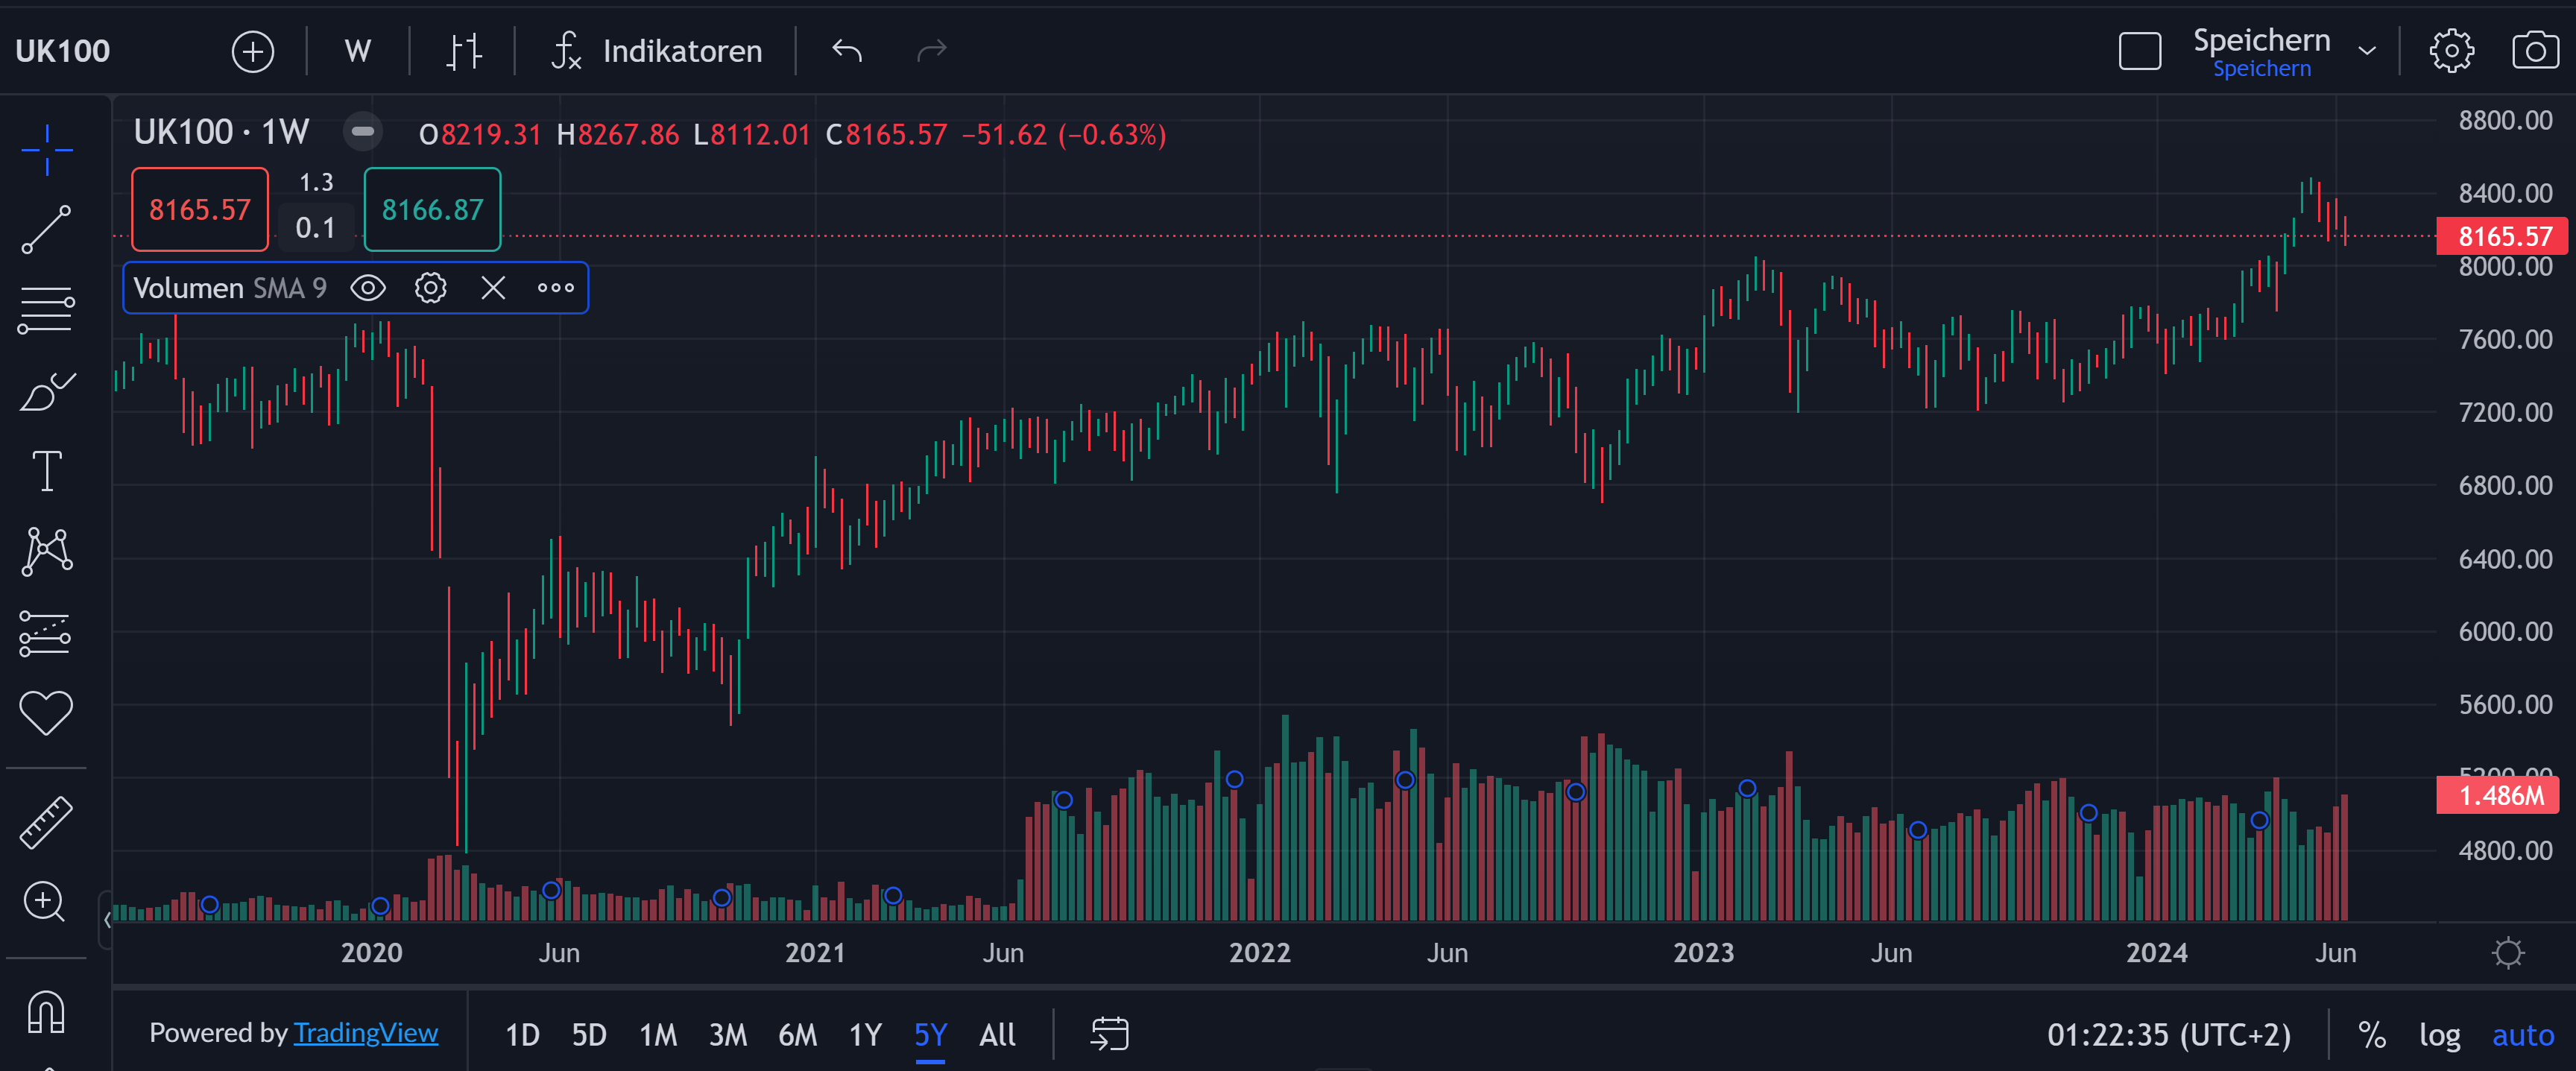The height and width of the screenshot is (1071, 2576).
Task: Activate the magnet snap mode
Action: click(46, 1011)
